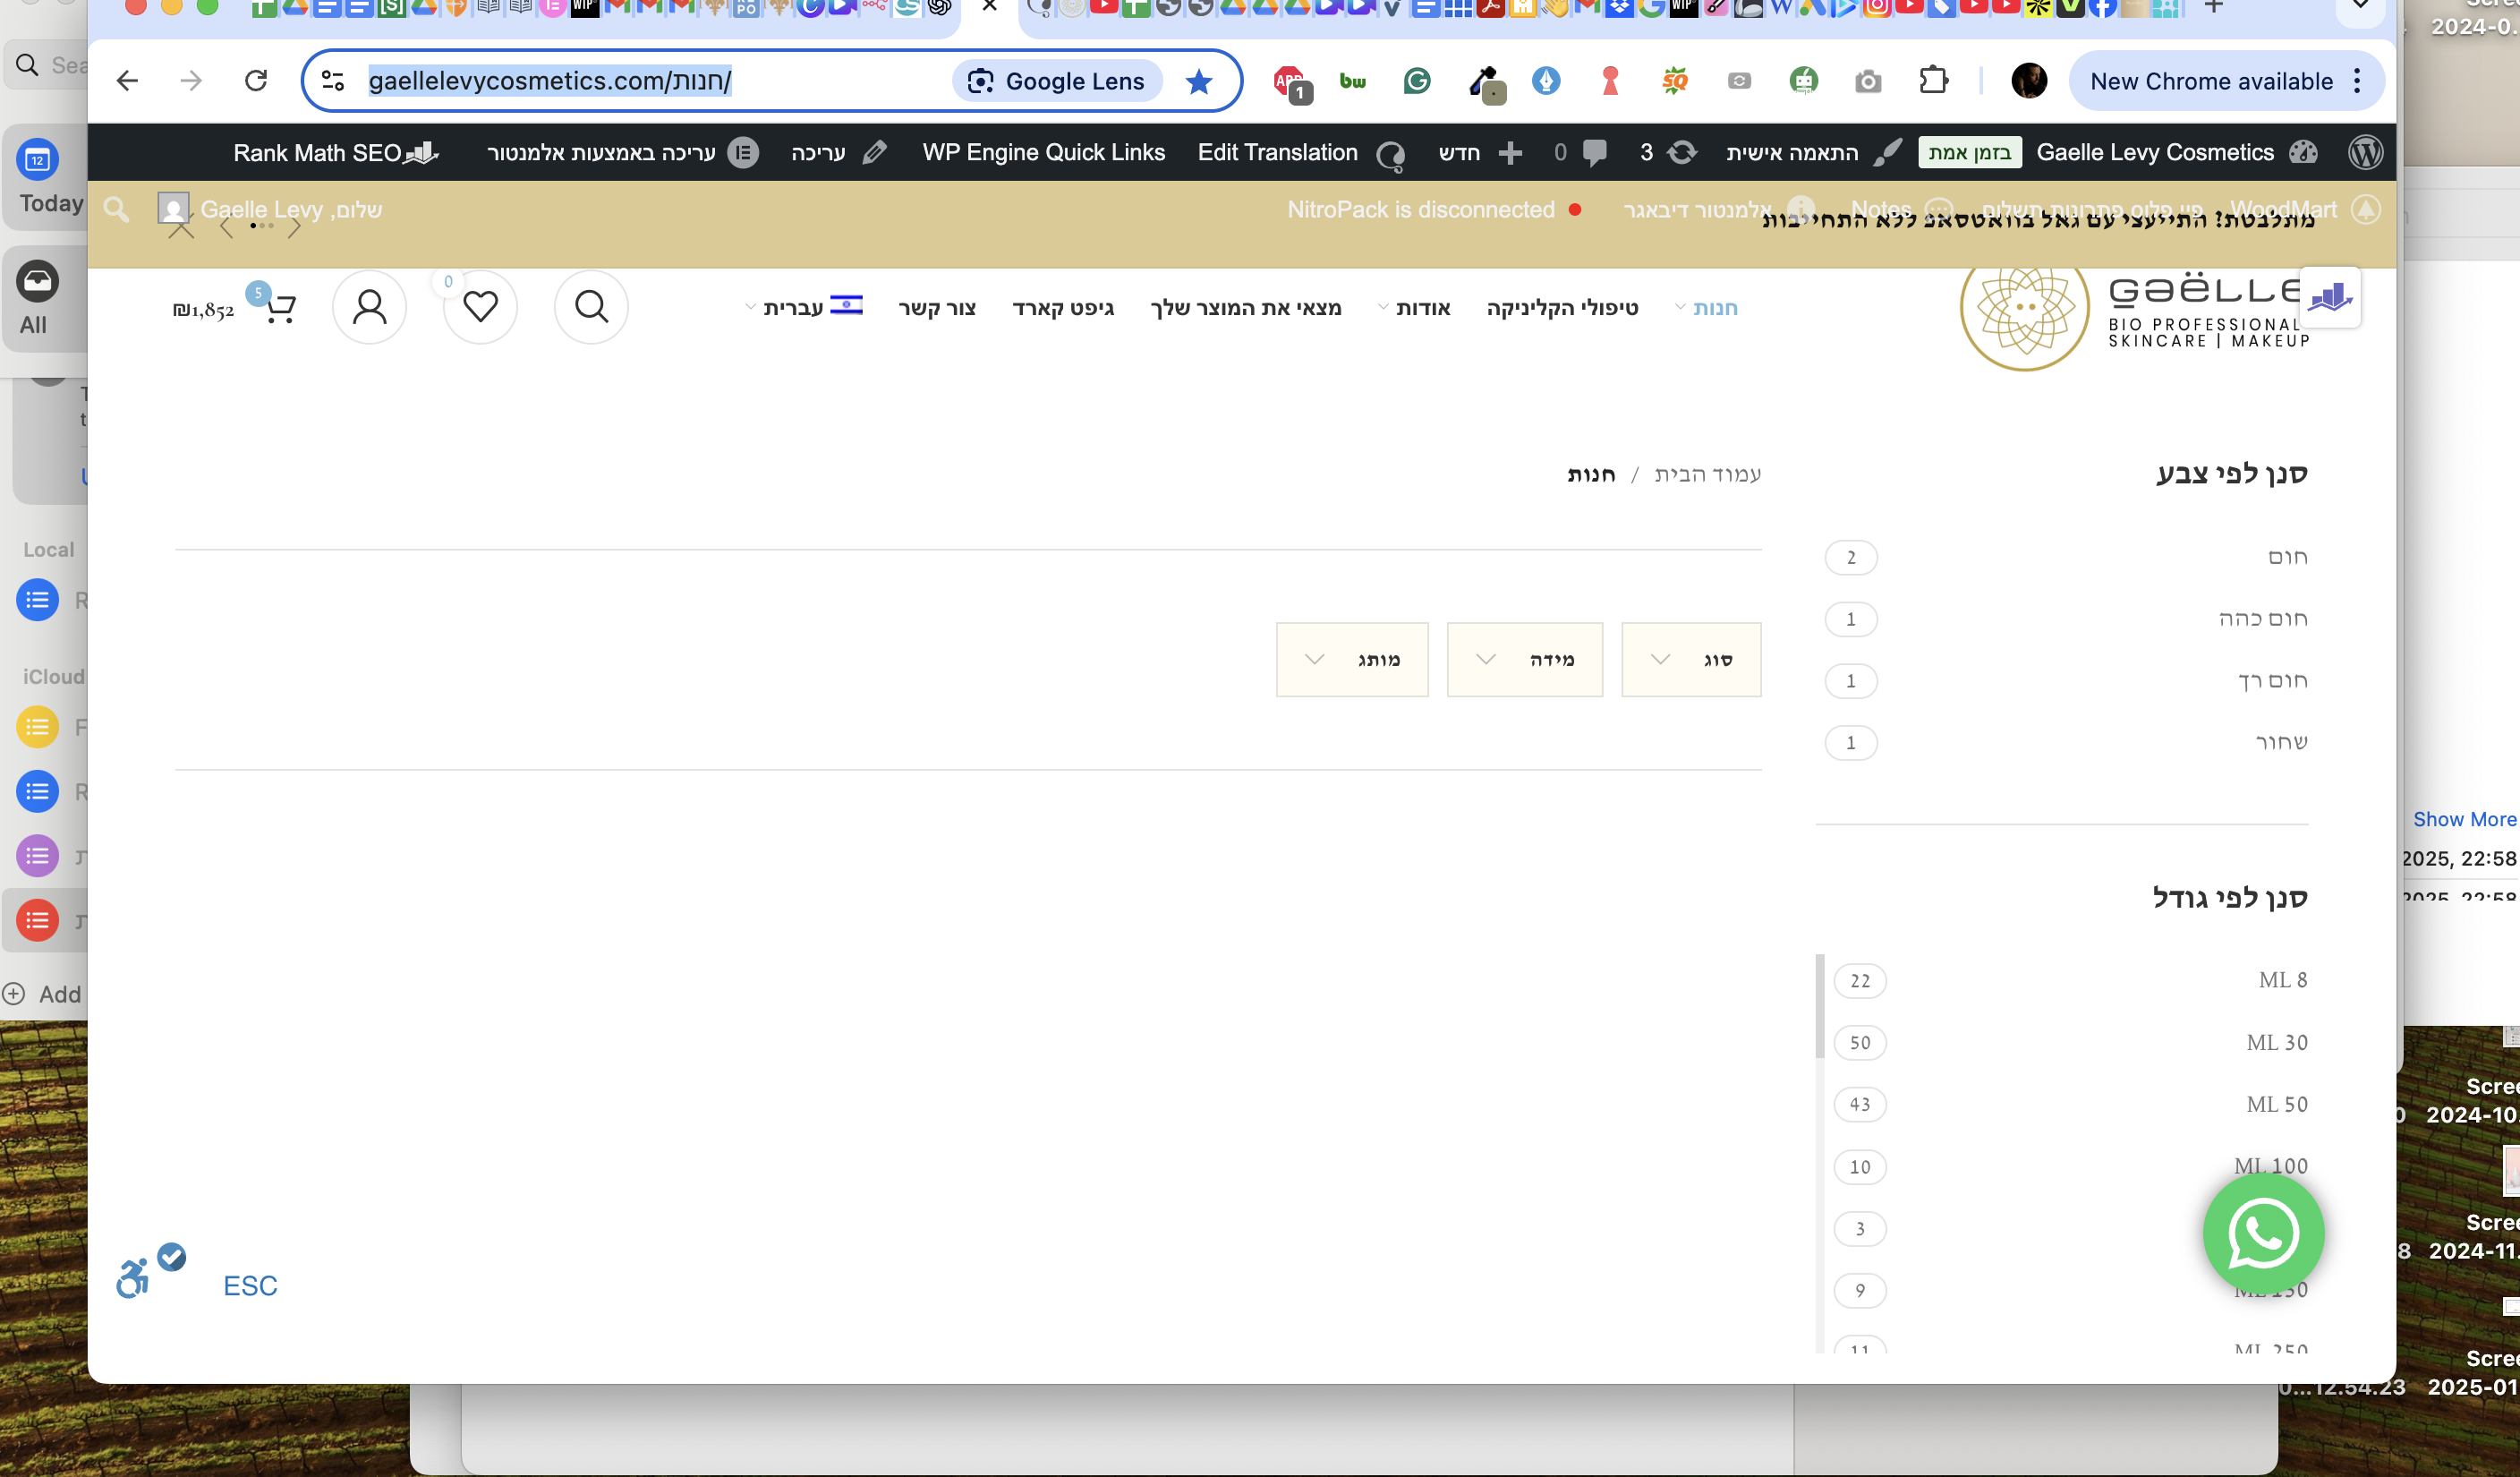Open accessibility wheelchair widget

[133, 1279]
